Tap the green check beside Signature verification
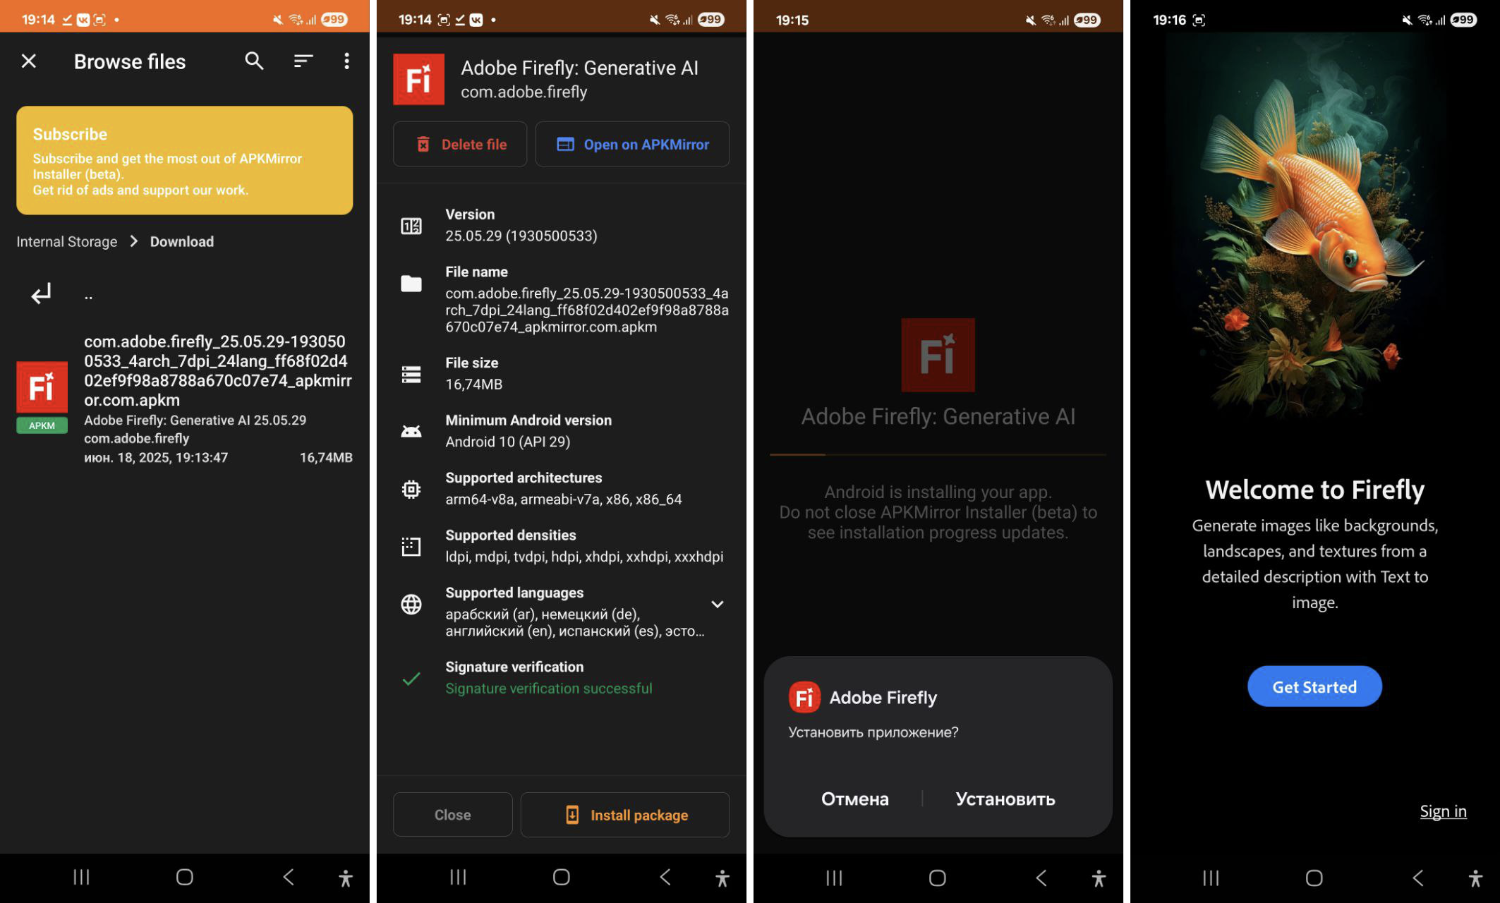 click(x=411, y=679)
